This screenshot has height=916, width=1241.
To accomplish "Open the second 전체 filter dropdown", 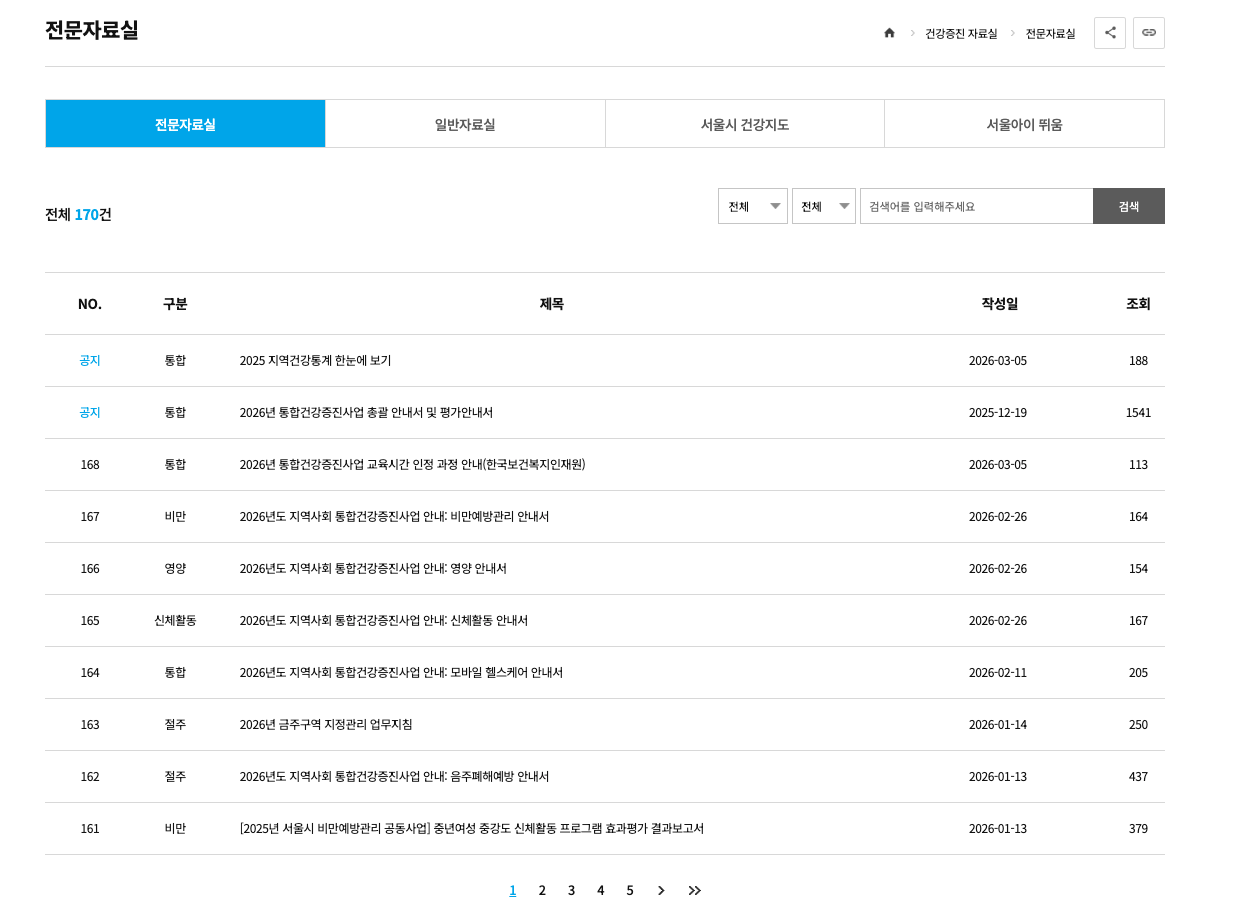I will [x=823, y=206].
